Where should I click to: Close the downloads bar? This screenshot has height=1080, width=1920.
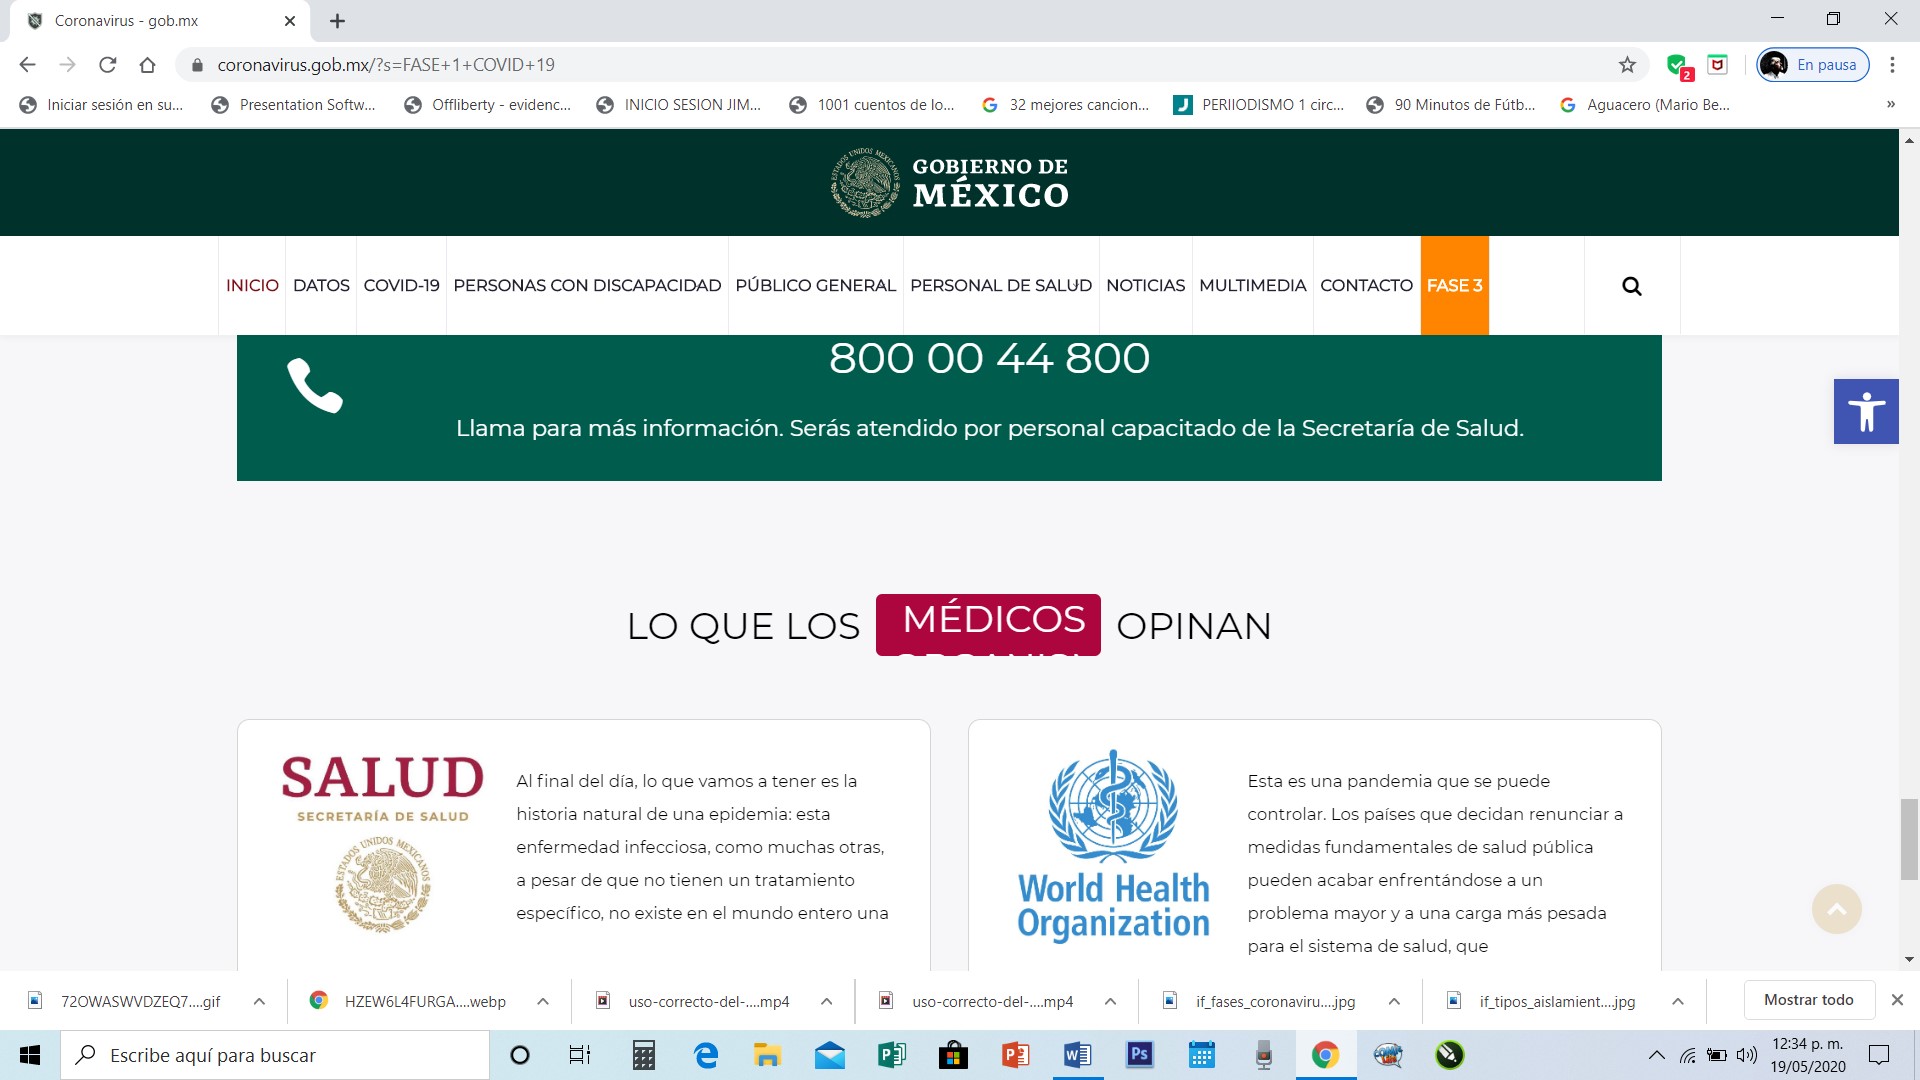tap(1897, 1000)
